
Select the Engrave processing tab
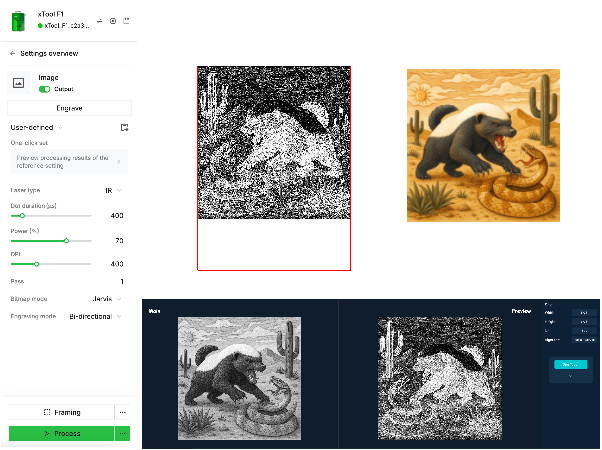pyautogui.click(x=69, y=107)
